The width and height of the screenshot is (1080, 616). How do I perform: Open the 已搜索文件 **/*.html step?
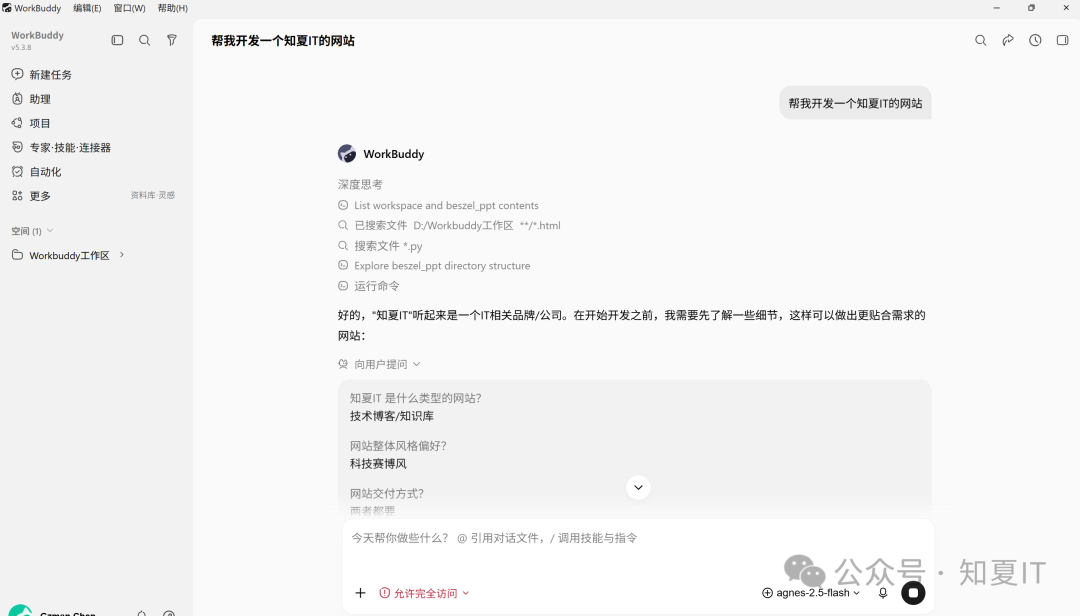[x=449, y=225]
